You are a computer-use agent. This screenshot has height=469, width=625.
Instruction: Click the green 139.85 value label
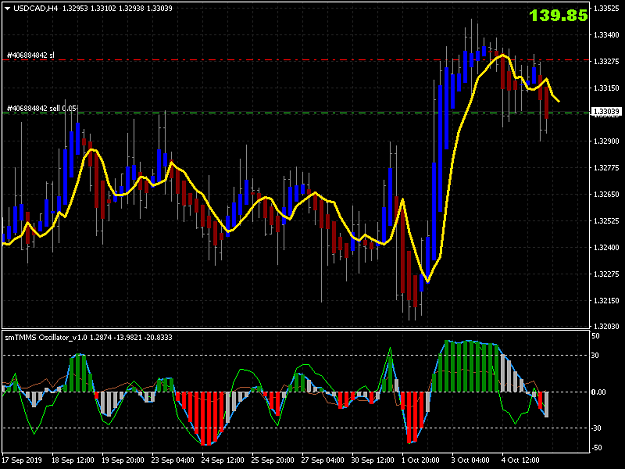point(558,16)
